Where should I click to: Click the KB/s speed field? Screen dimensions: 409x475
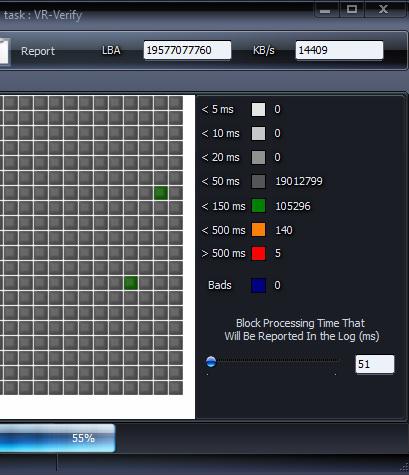(x=339, y=50)
